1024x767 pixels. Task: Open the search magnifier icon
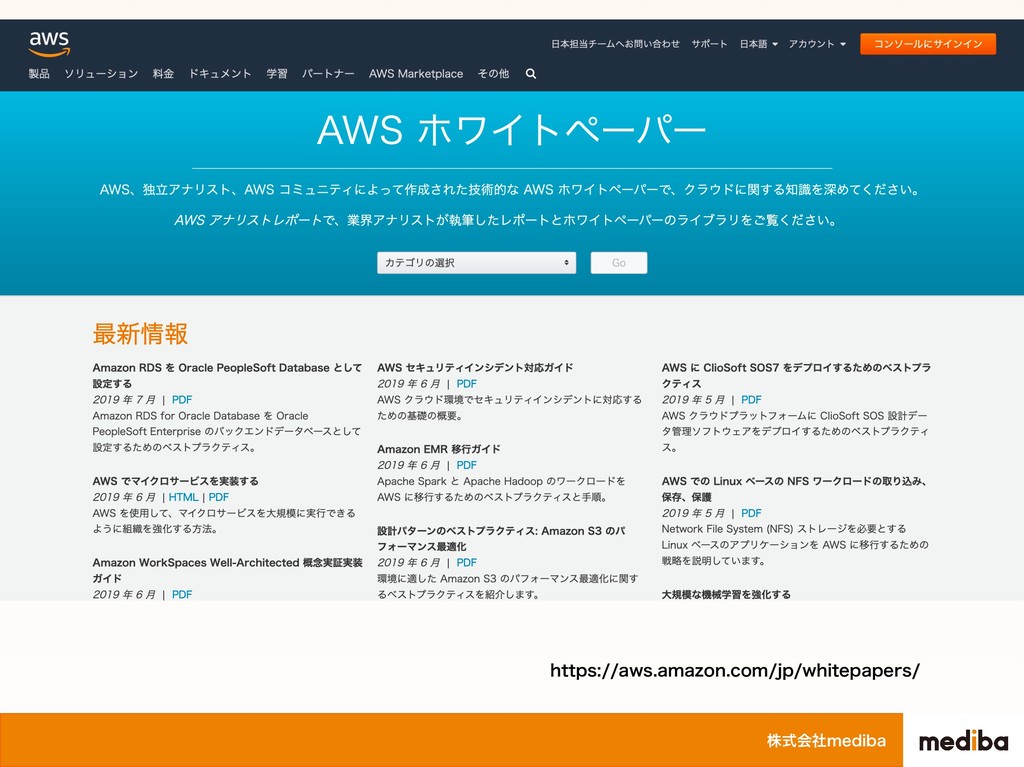[x=531, y=74]
